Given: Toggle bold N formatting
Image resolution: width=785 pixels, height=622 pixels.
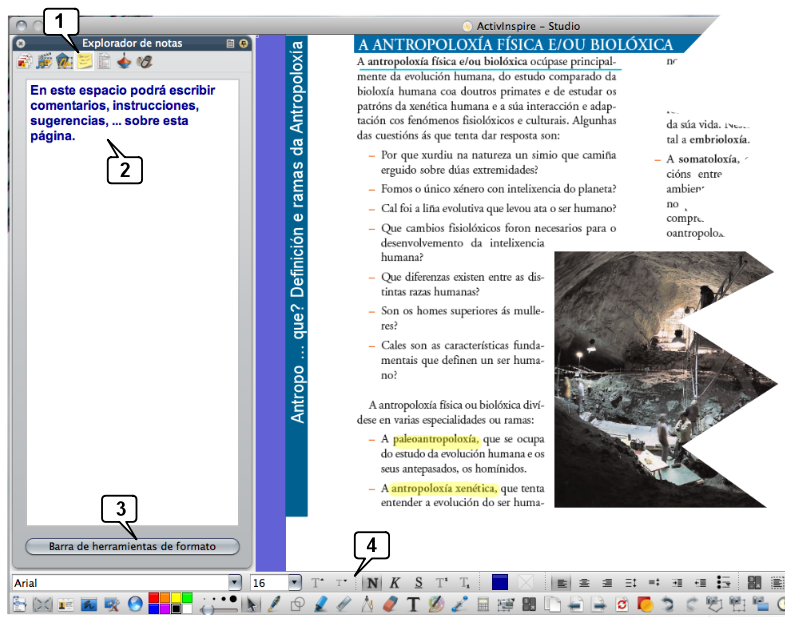Looking at the screenshot, I should pos(373,582).
